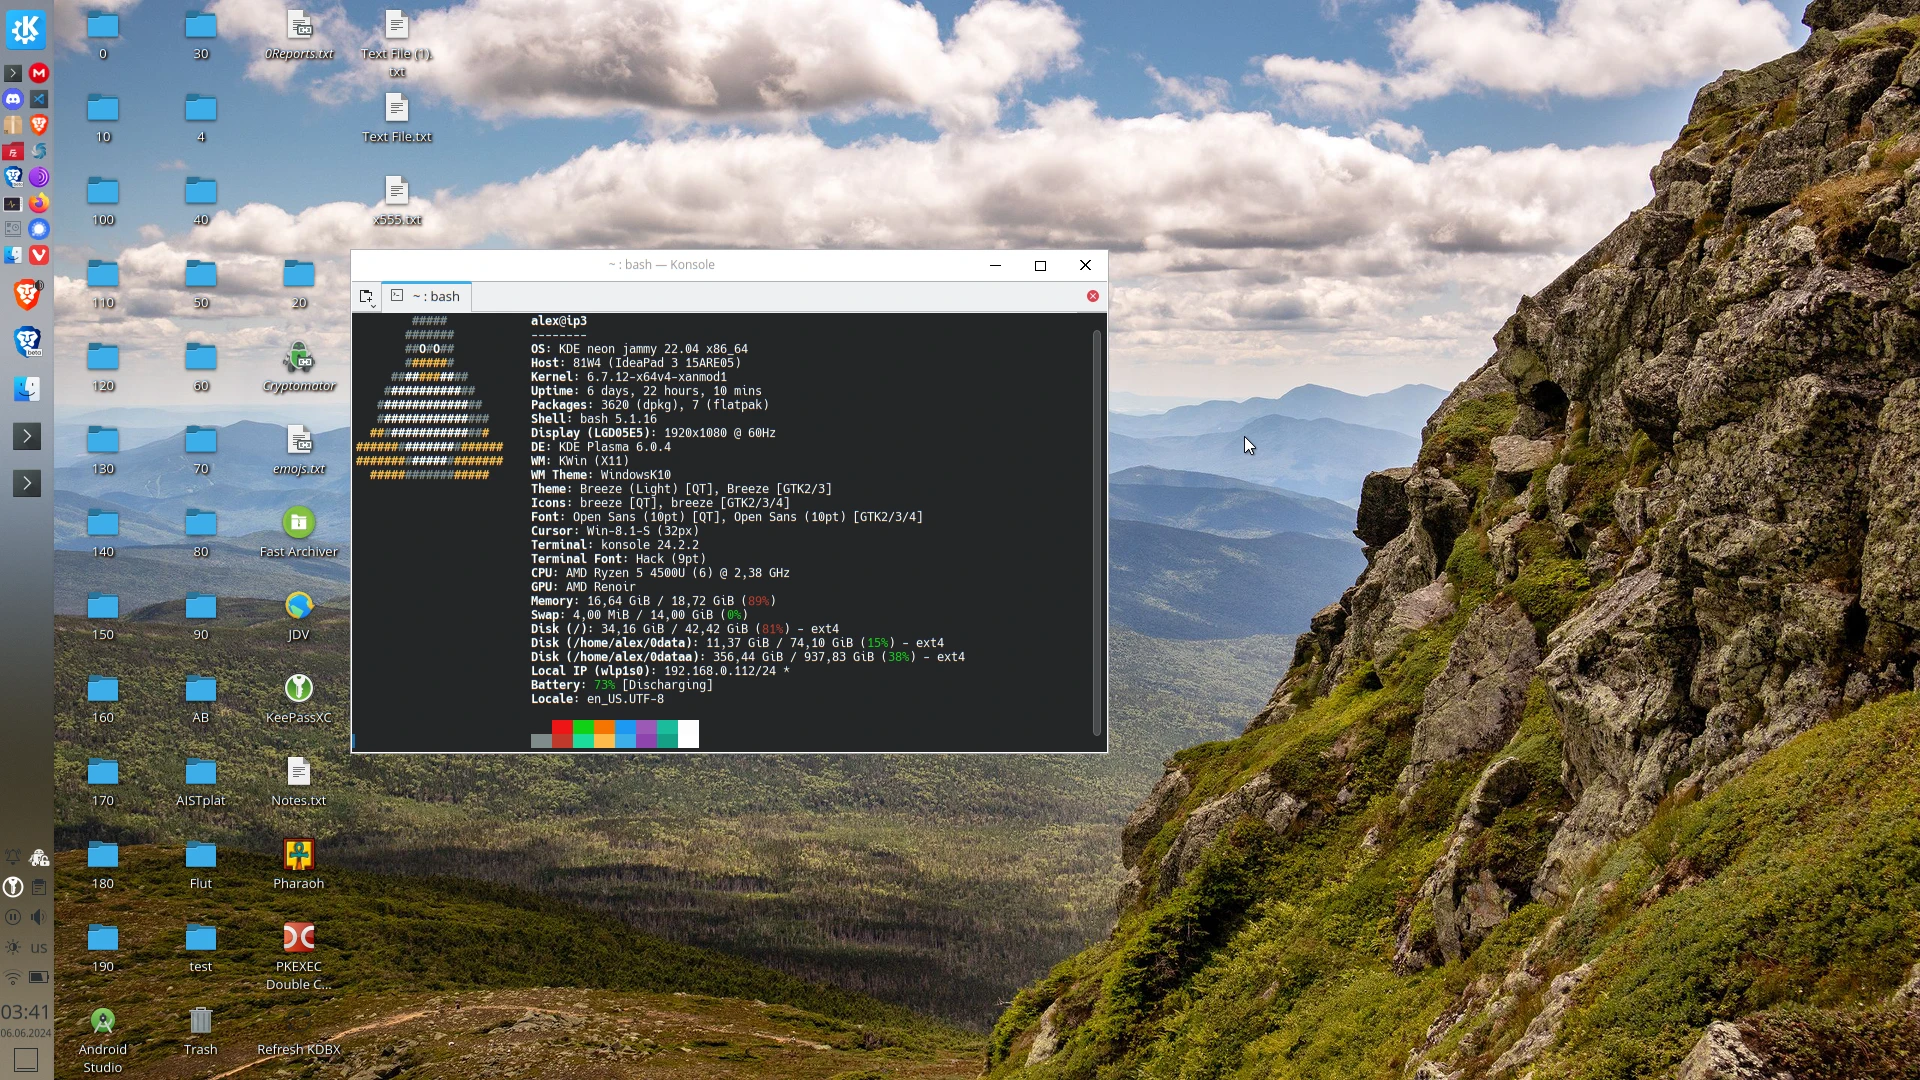Open KeePassXC key icon in system tray

coord(13,887)
